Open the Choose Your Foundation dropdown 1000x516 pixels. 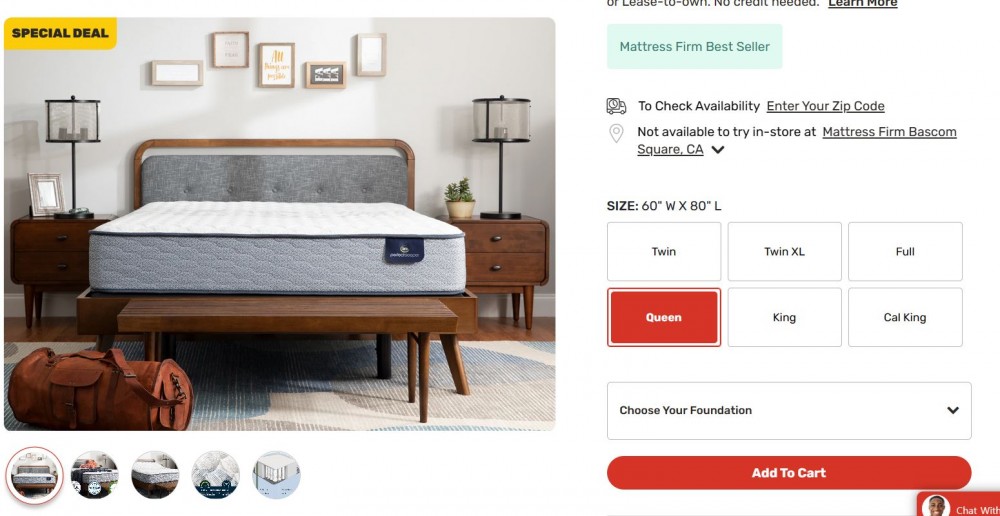coord(789,411)
